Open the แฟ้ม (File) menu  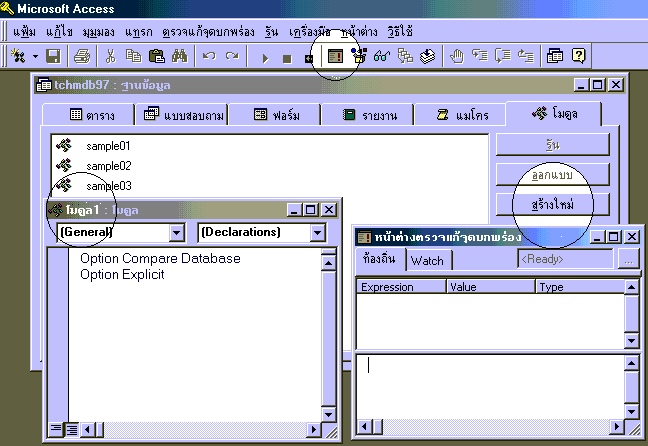(x=25, y=32)
